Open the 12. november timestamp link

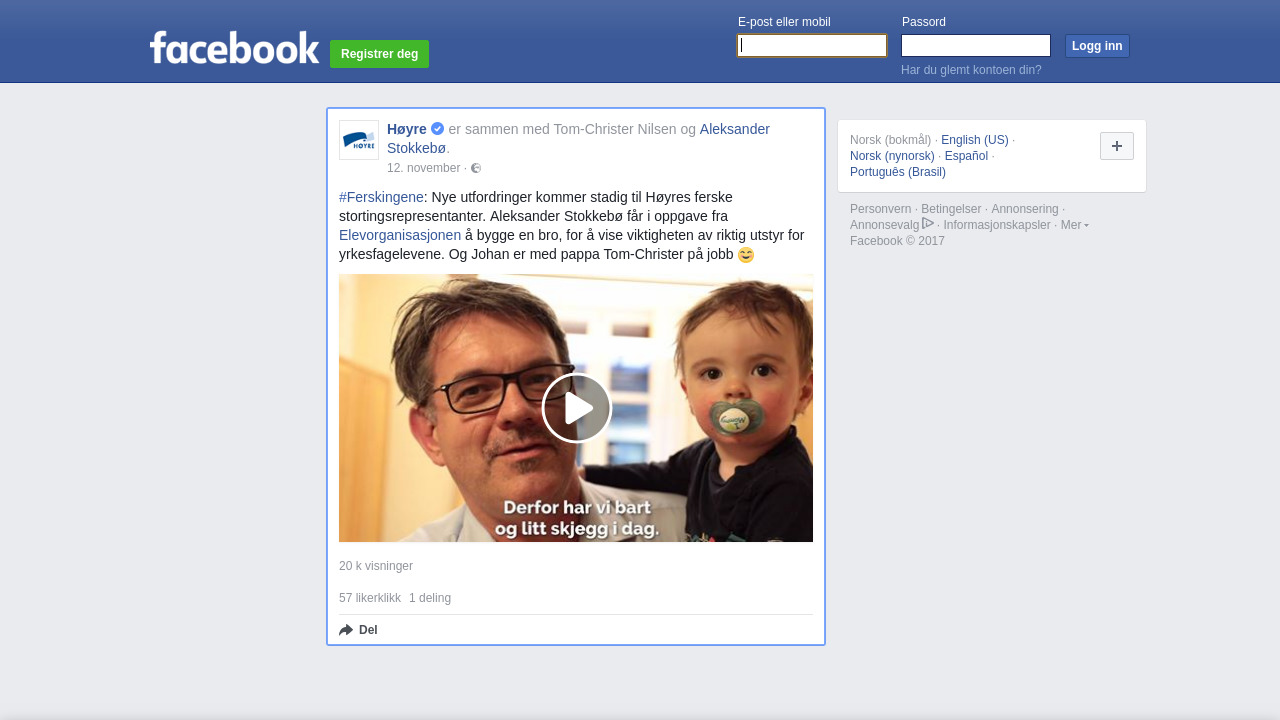[x=424, y=168]
